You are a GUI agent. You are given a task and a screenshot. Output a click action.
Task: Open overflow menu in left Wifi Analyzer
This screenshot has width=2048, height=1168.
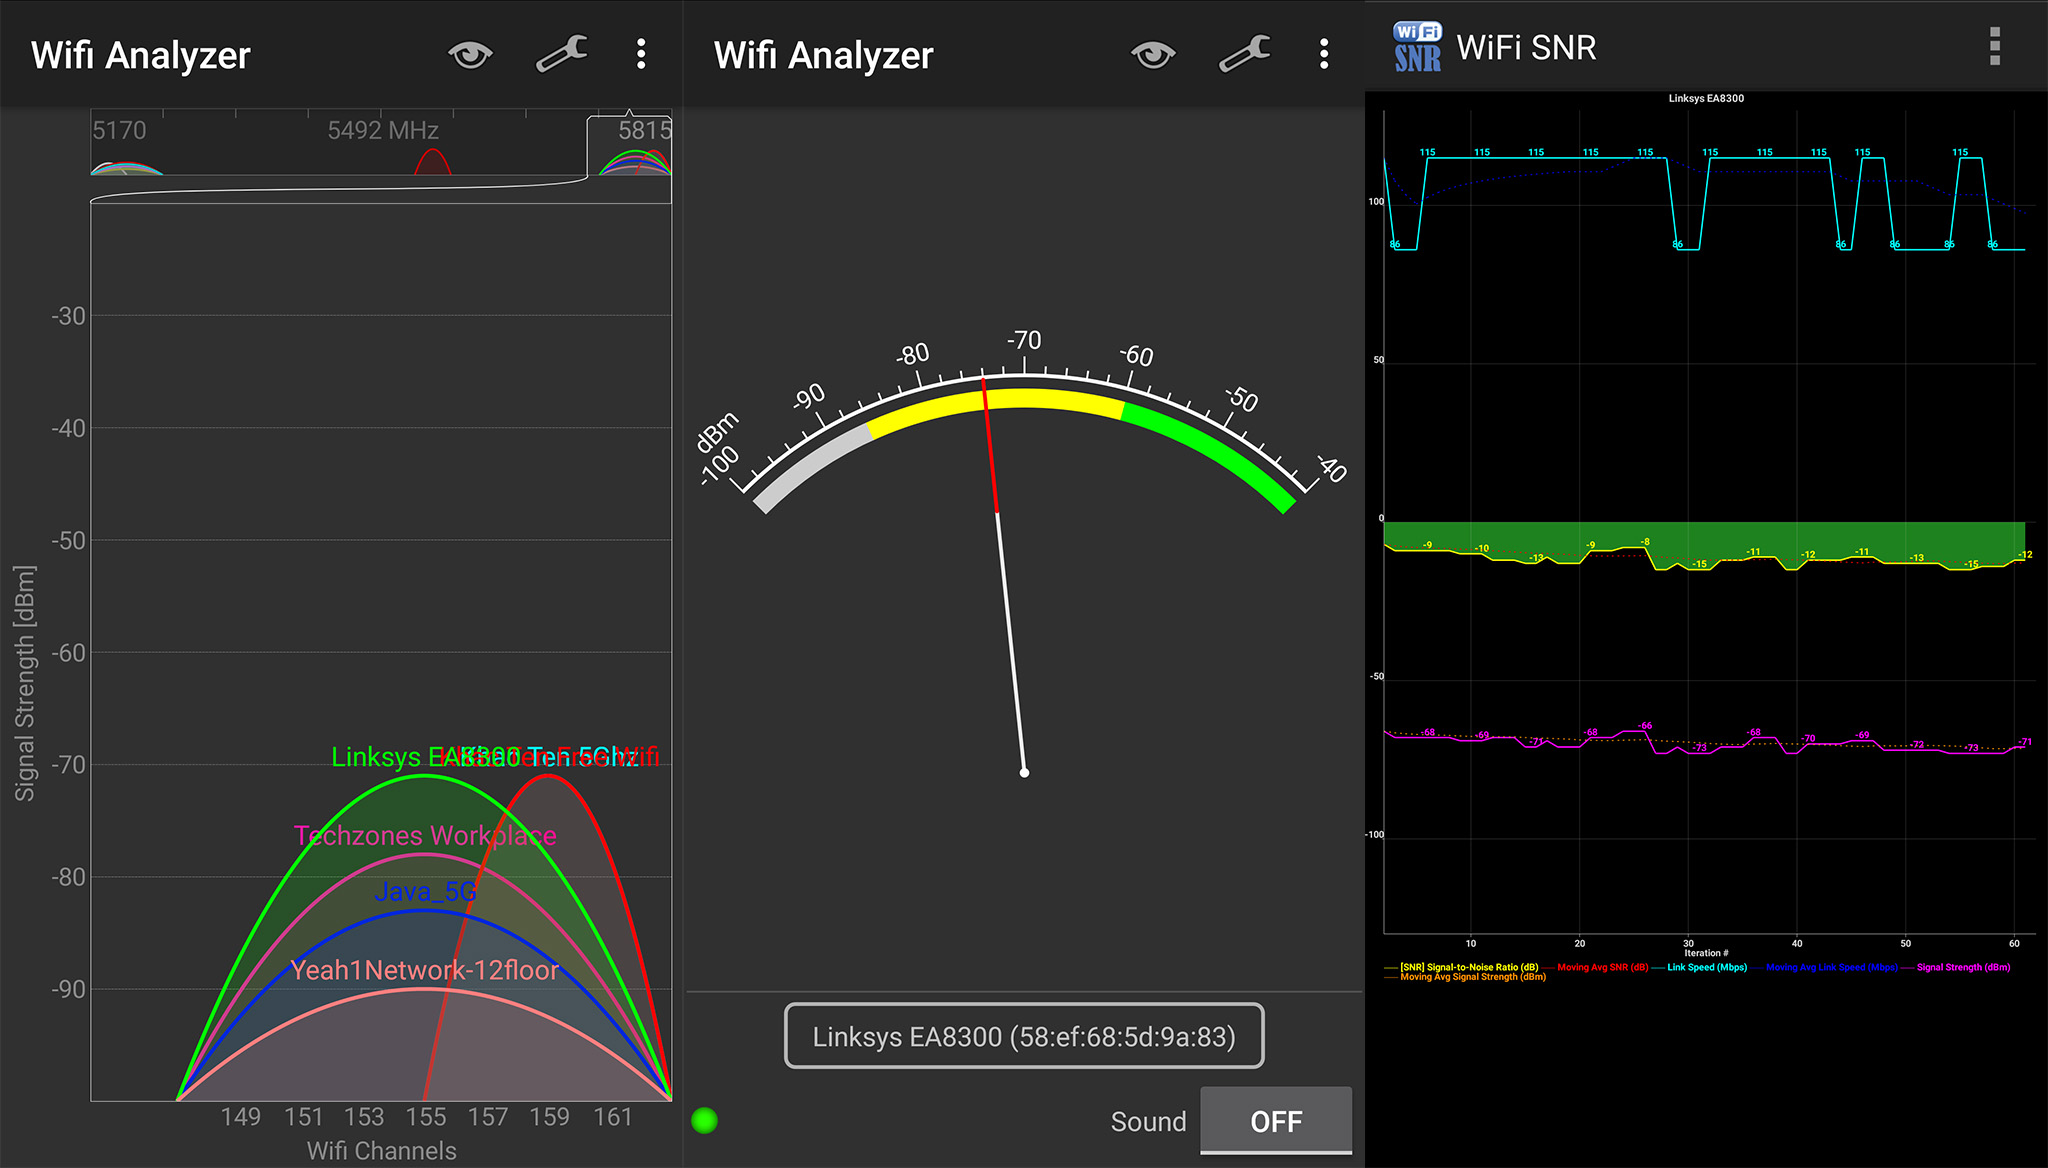point(641,54)
